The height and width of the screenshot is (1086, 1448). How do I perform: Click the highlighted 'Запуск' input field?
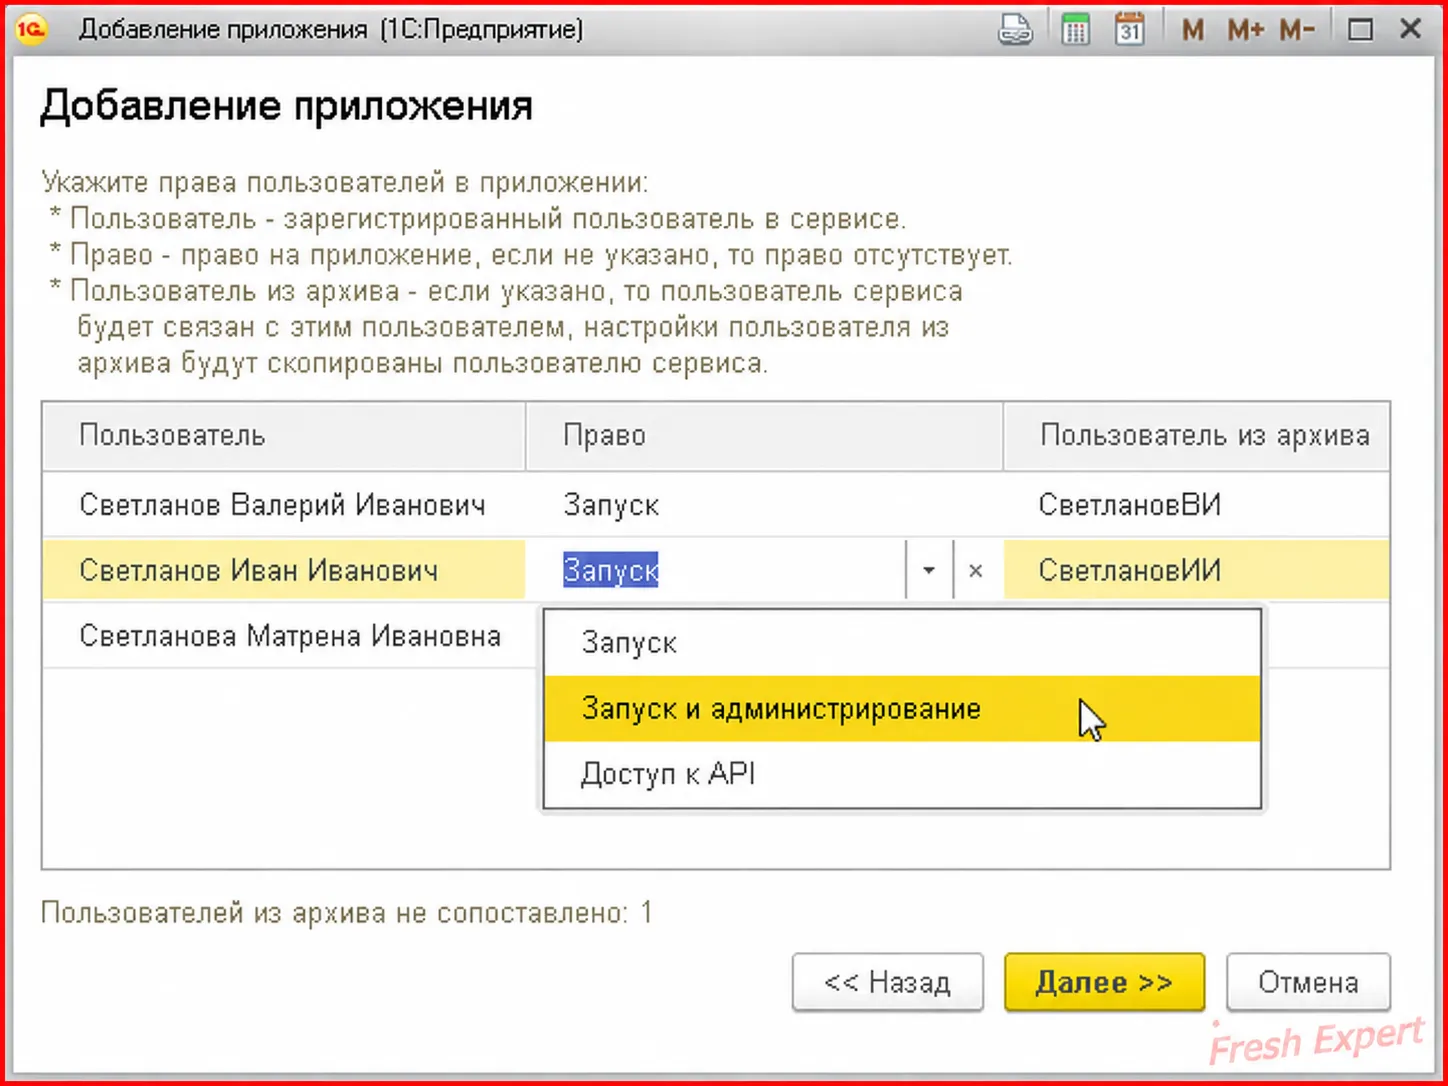coord(716,570)
